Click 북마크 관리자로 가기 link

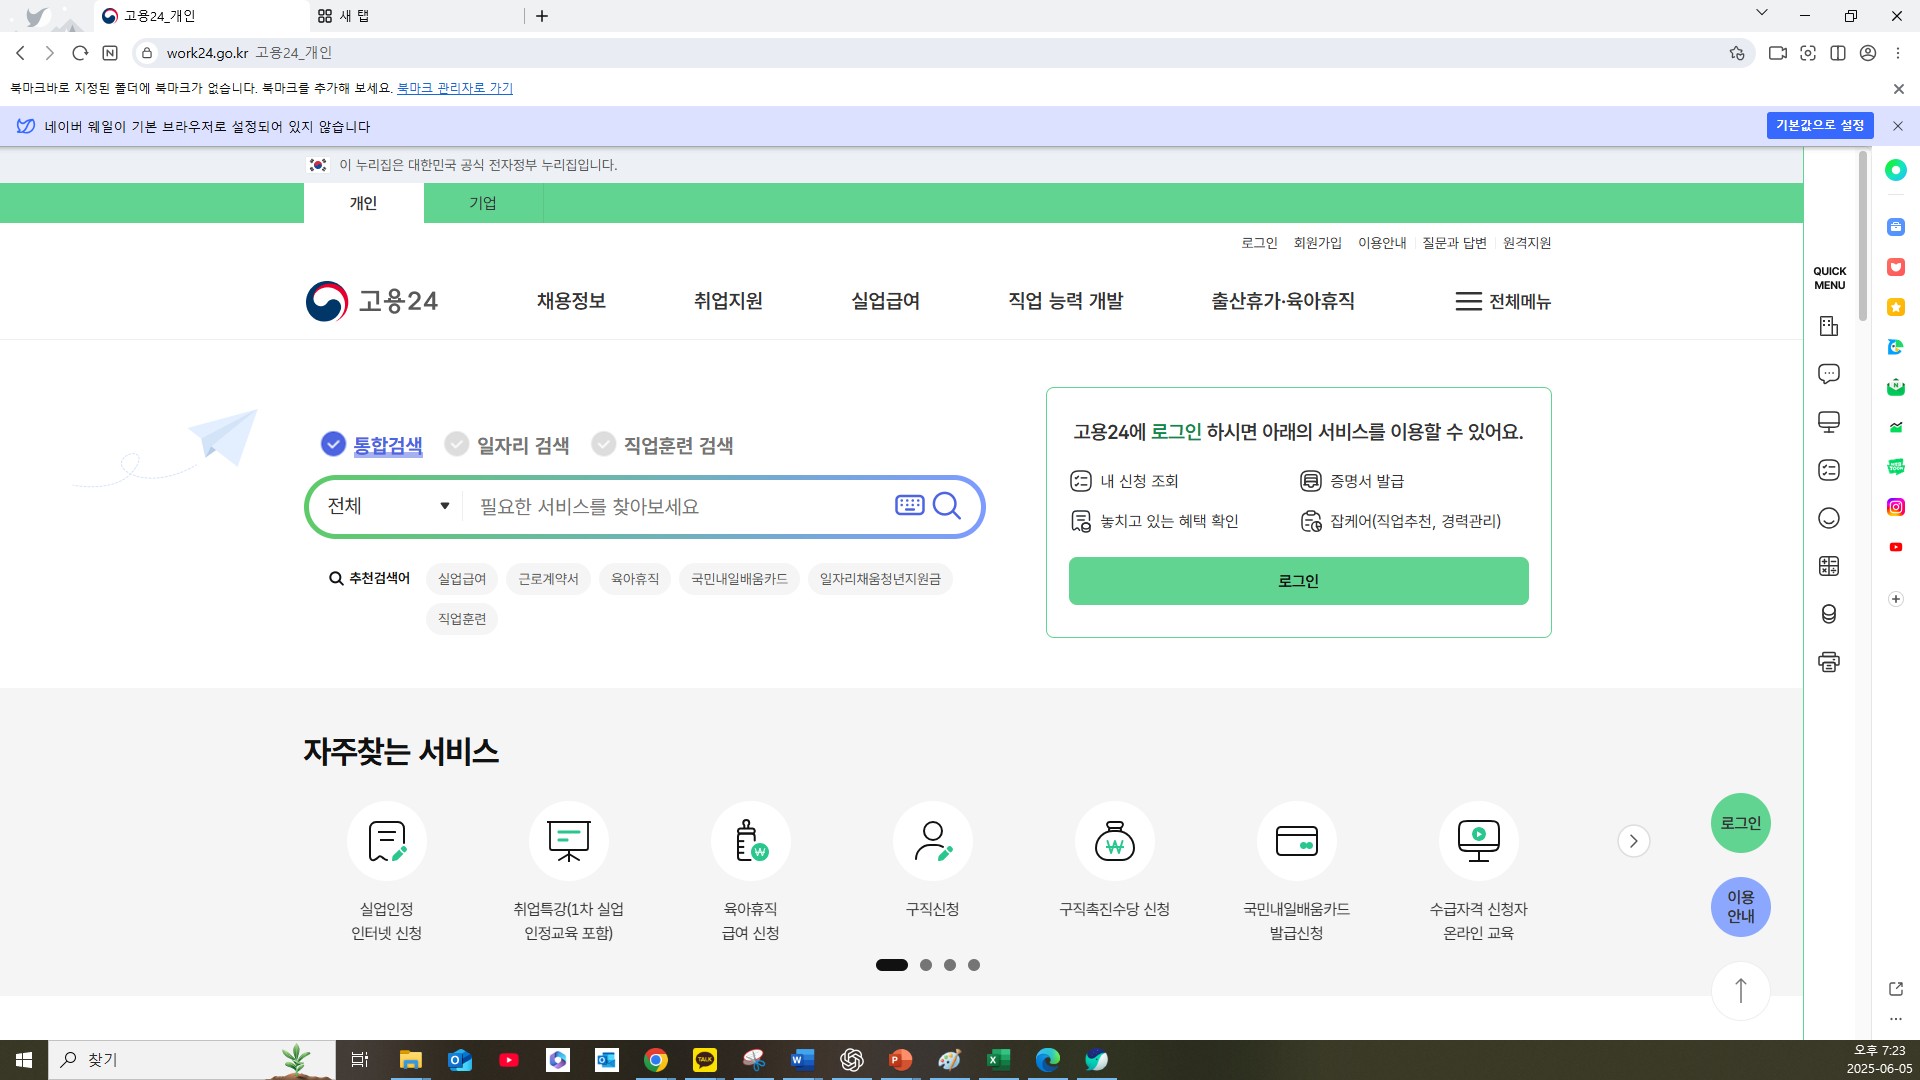click(x=455, y=88)
